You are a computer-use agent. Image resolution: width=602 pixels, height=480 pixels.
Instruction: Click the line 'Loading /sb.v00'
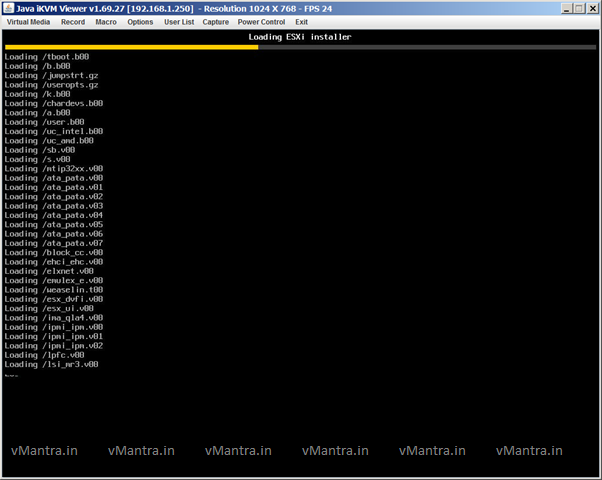coord(40,150)
